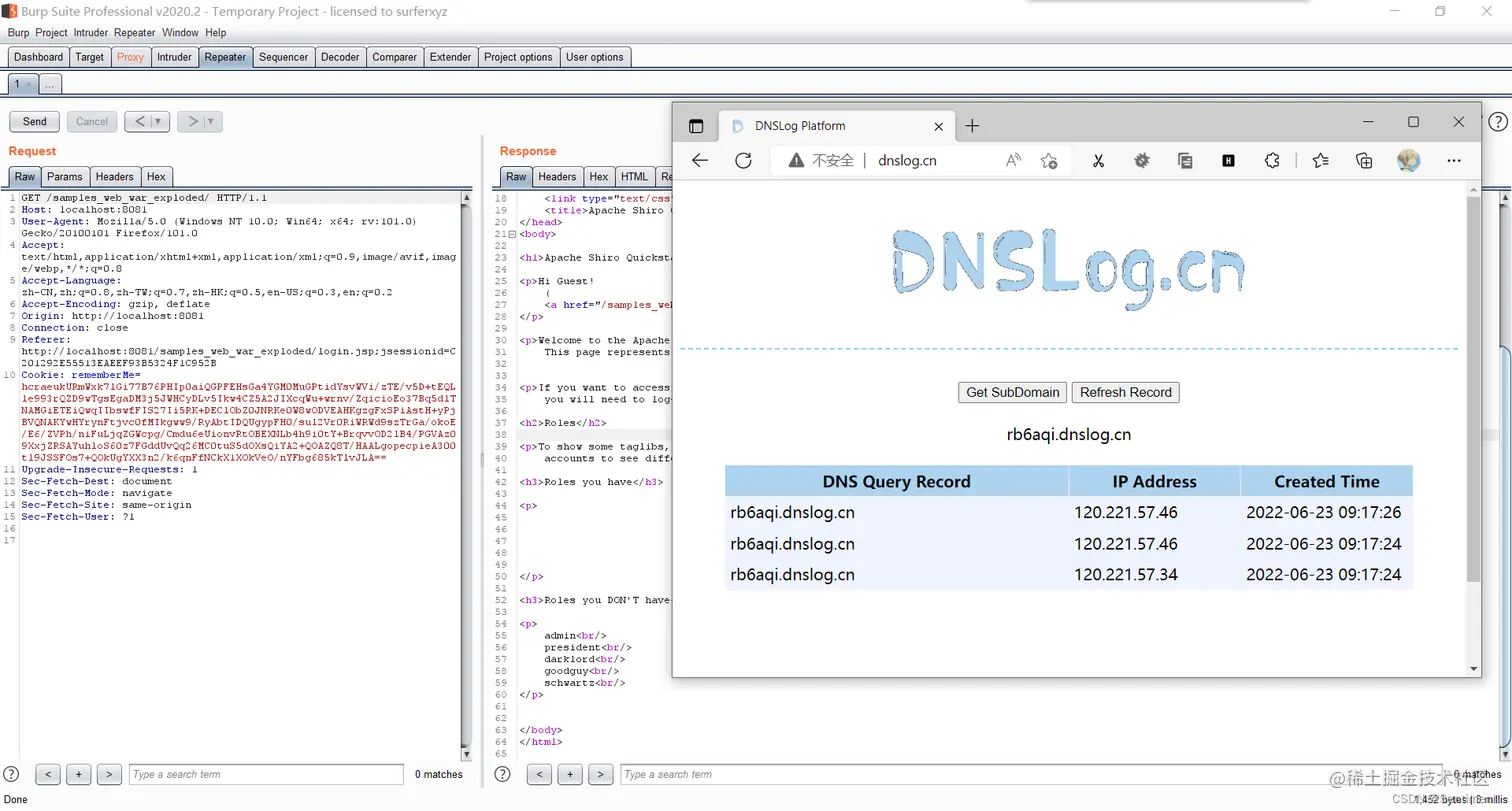
Task: Open the history forward dropdown arrow
Action: (x=211, y=122)
